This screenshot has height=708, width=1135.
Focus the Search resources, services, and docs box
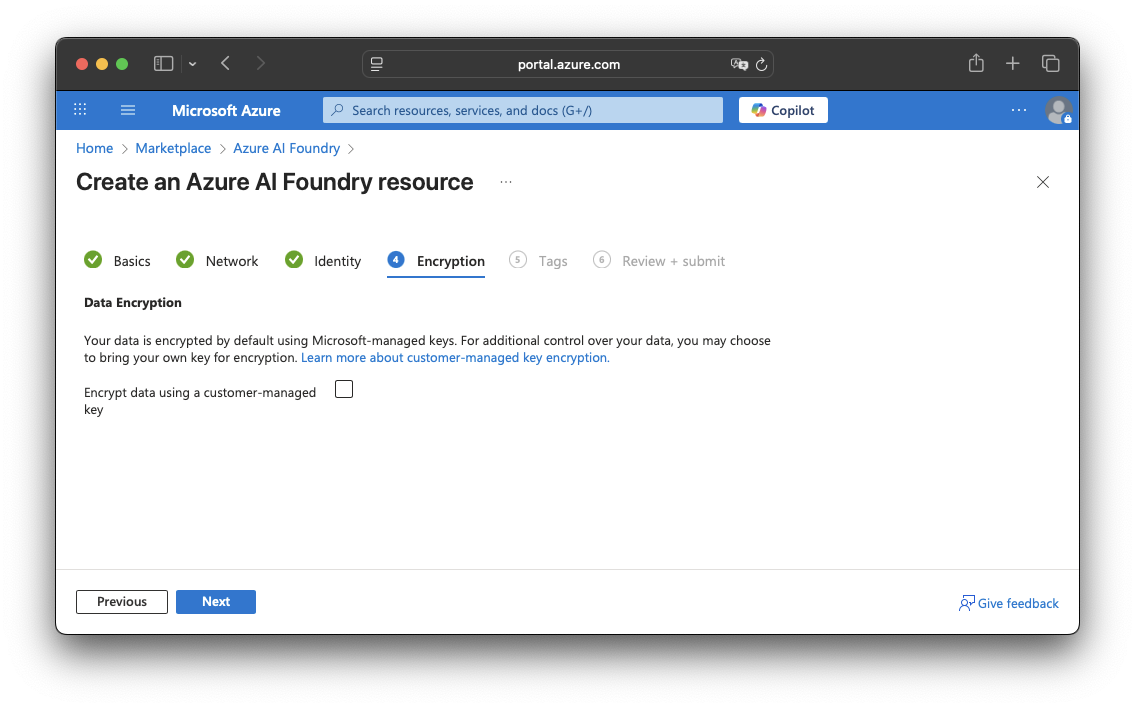click(x=523, y=110)
